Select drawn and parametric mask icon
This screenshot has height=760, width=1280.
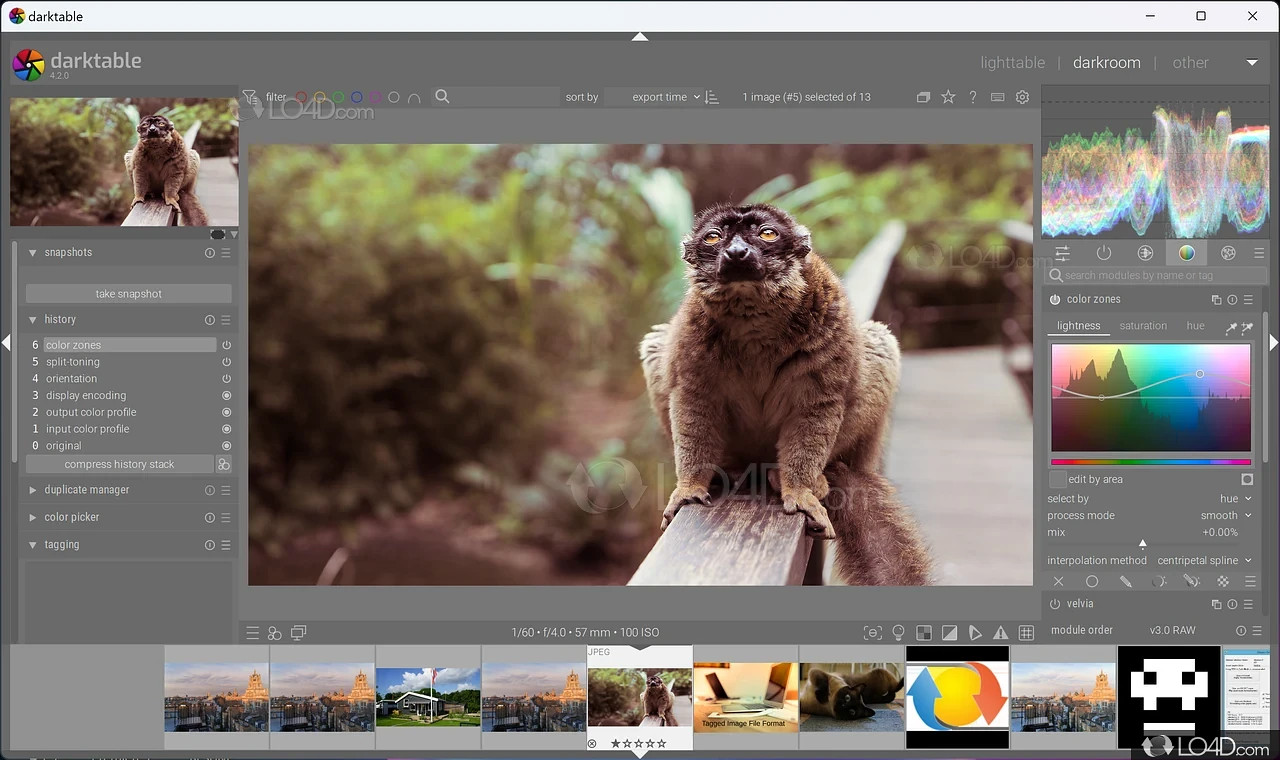[x=1191, y=581]
